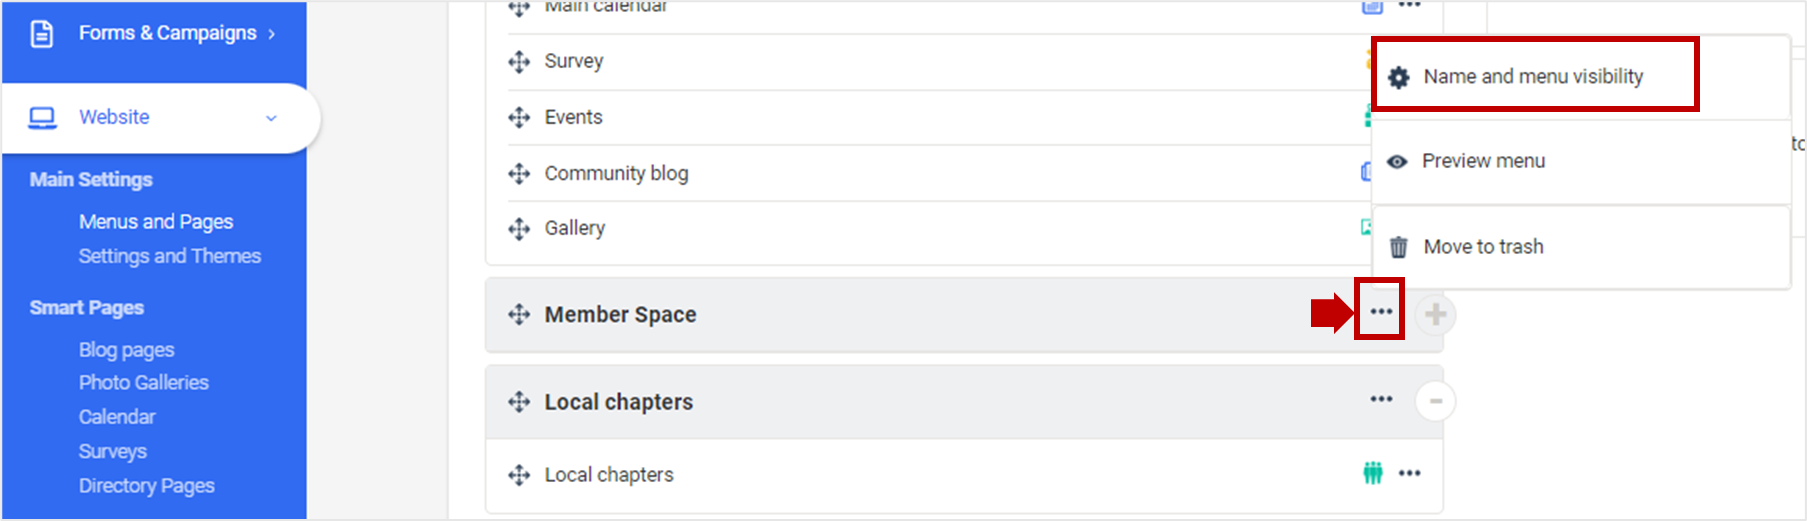Click the Member Space drag handle icon

coord(519,315)
